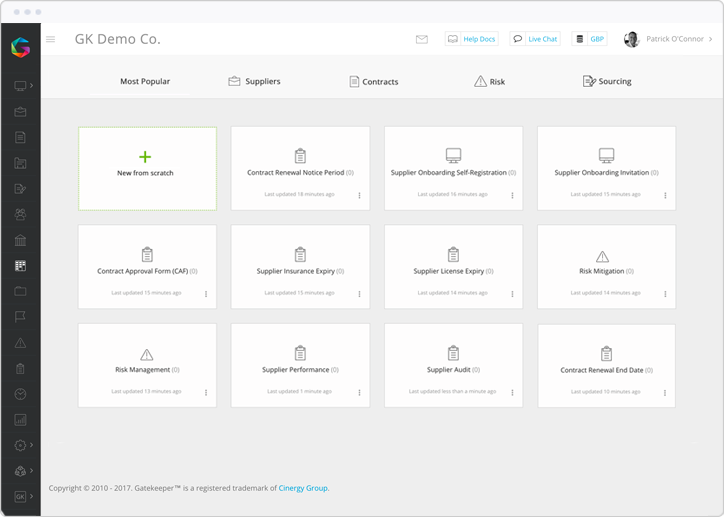Click the Help Docs button
Screen dimensions: 724x517
coord(471,39)
